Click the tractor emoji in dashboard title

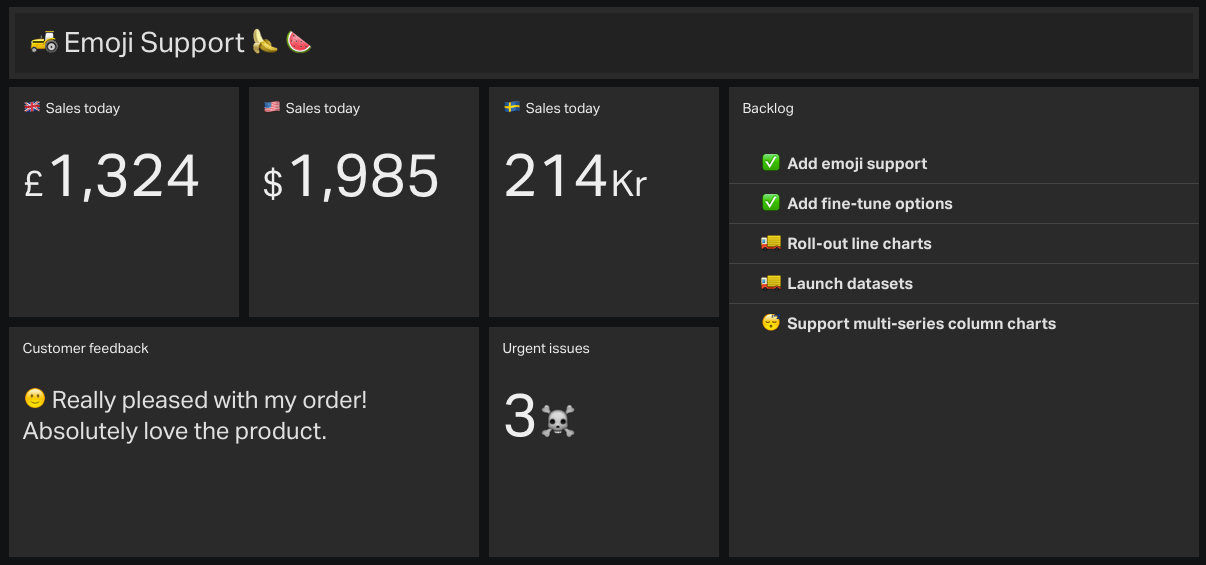tap(44, 42)
